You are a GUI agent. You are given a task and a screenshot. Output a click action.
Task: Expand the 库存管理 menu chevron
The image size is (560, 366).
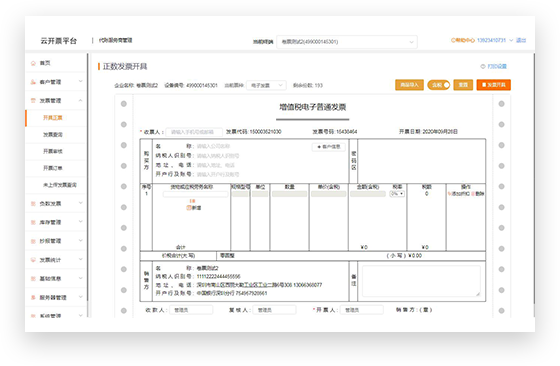point(80,222)
